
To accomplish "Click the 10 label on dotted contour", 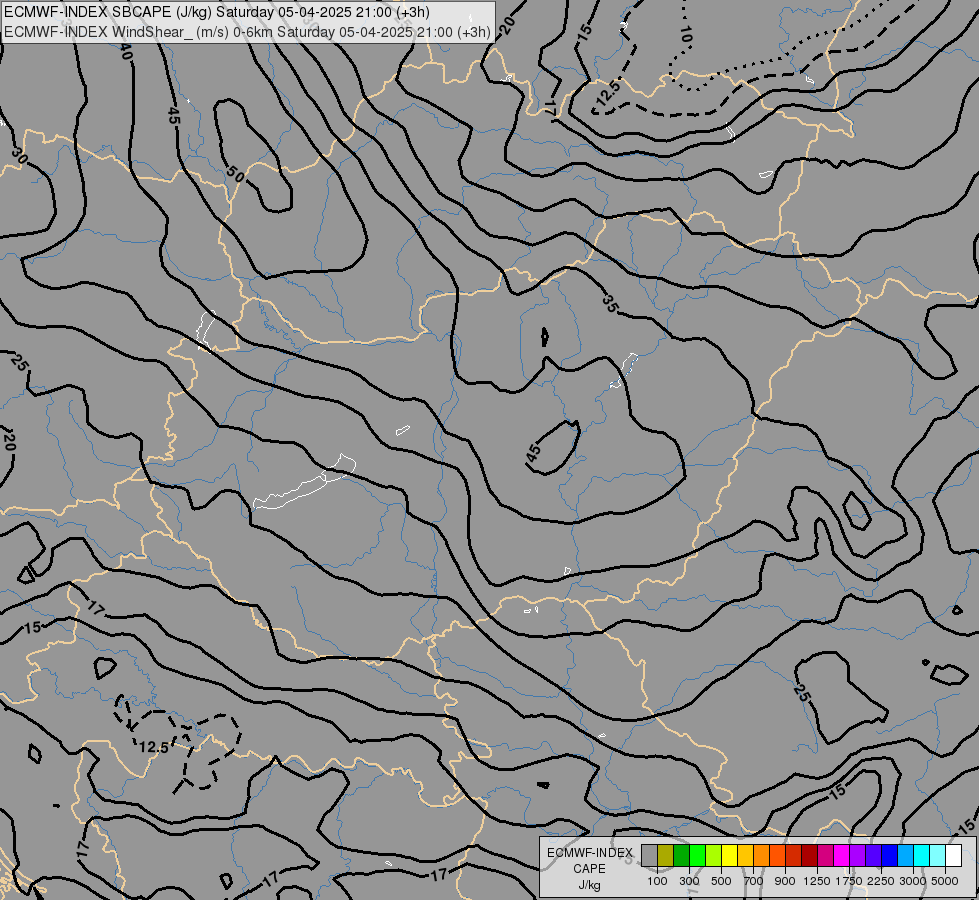I will pos(686,35).
